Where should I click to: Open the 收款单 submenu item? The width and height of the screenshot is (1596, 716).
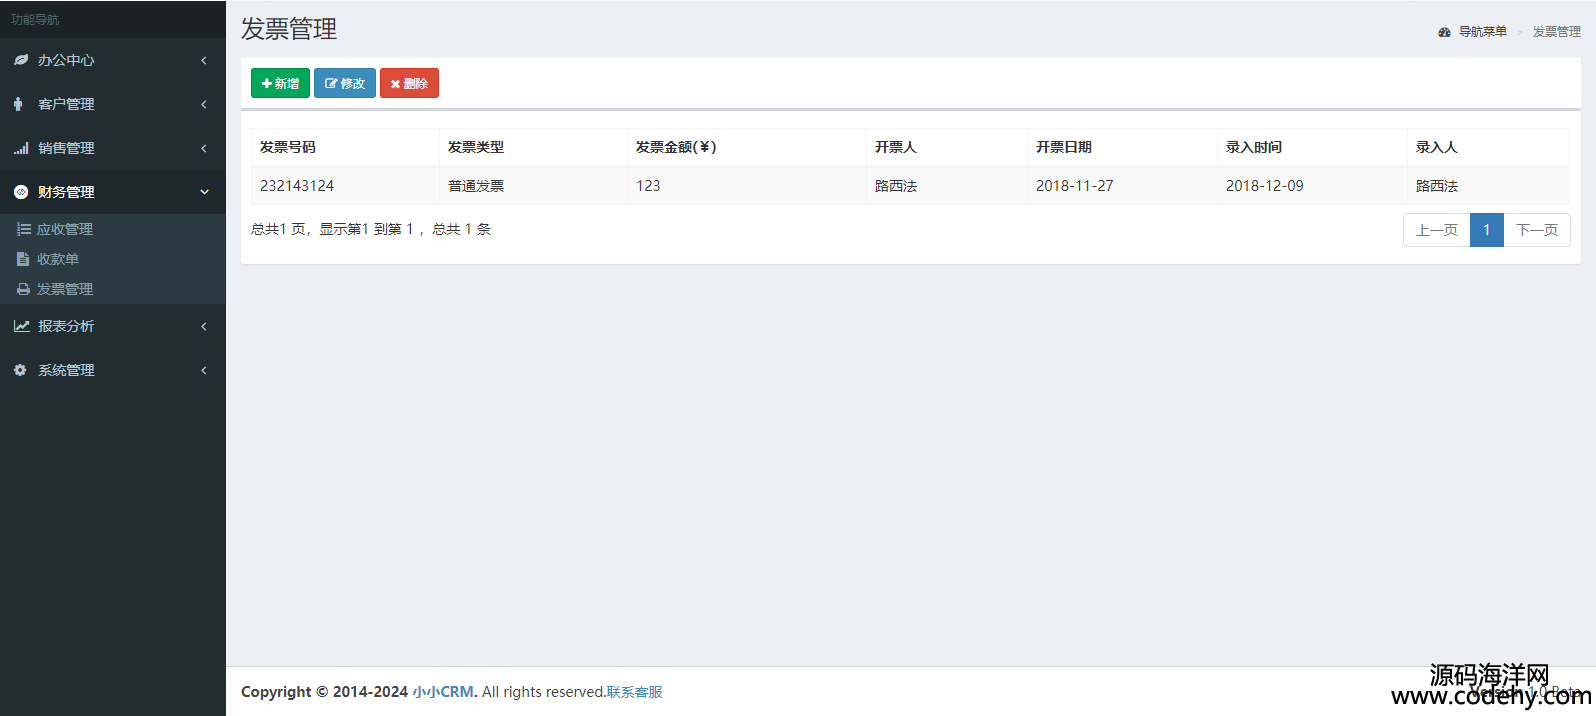pyautogui.click(x=58, y=259)
